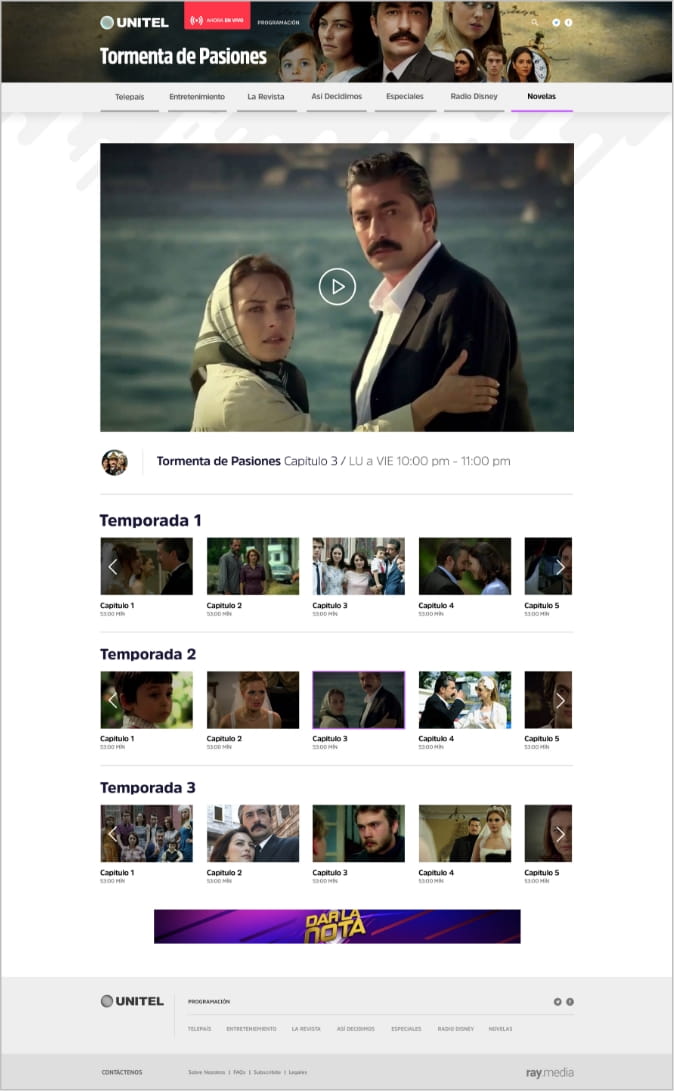This screenshot has width=674, height=1091.
Task: Open the FAQs link in the footer
Action: [x=239, y=1072]
